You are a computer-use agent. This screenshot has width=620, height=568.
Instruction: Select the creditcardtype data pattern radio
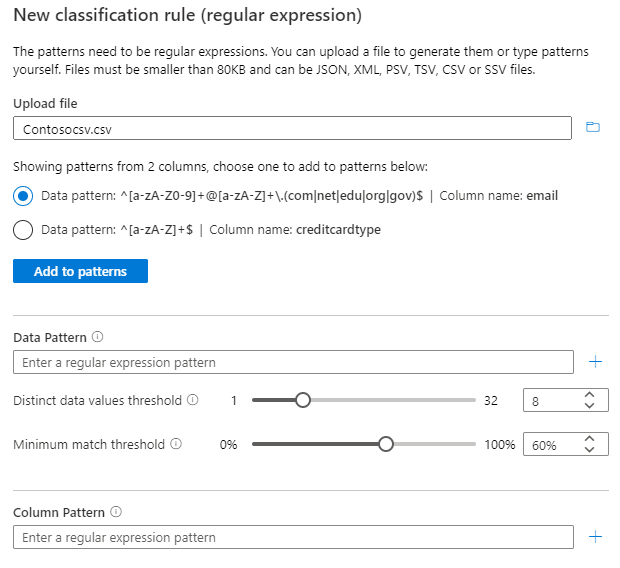pos(23,230)
